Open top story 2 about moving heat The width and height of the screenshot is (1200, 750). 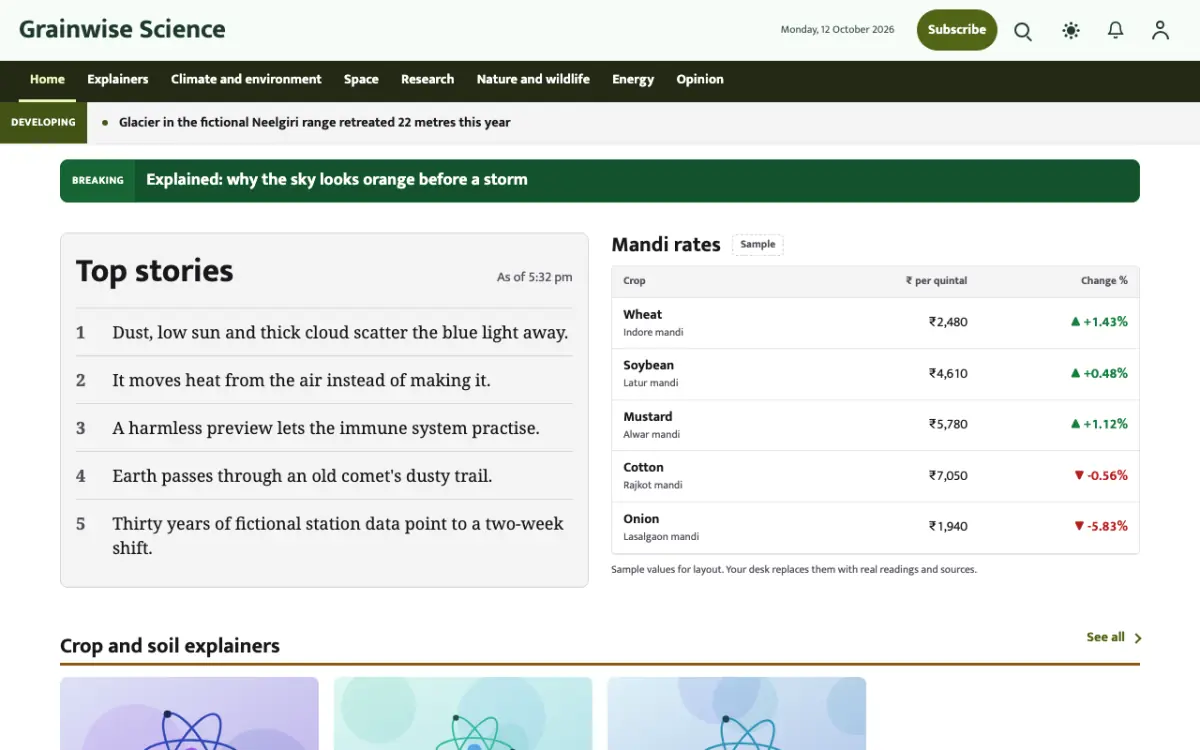click(x=301, y=381)
